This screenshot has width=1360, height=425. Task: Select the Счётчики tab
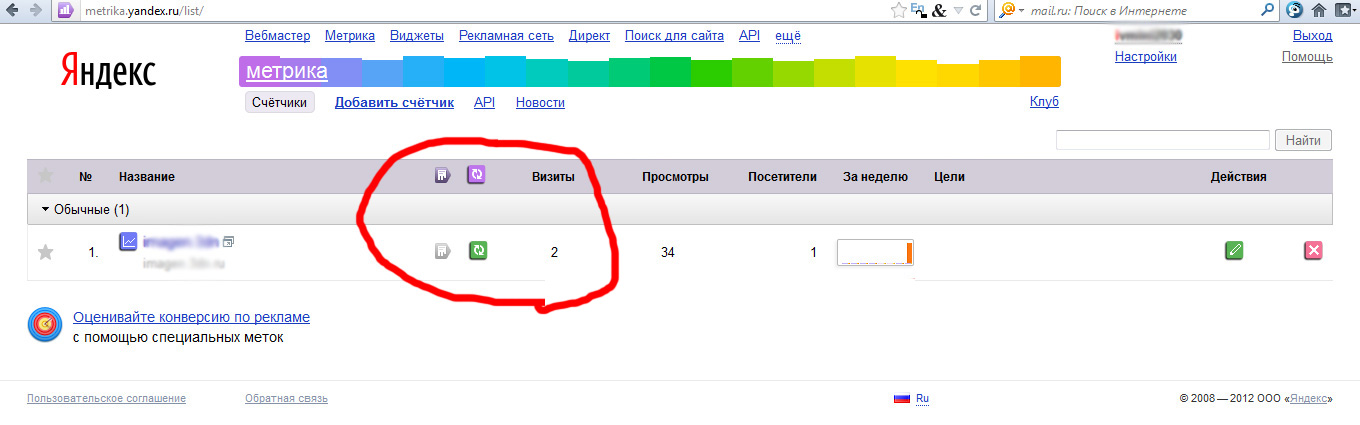point(279,102)
